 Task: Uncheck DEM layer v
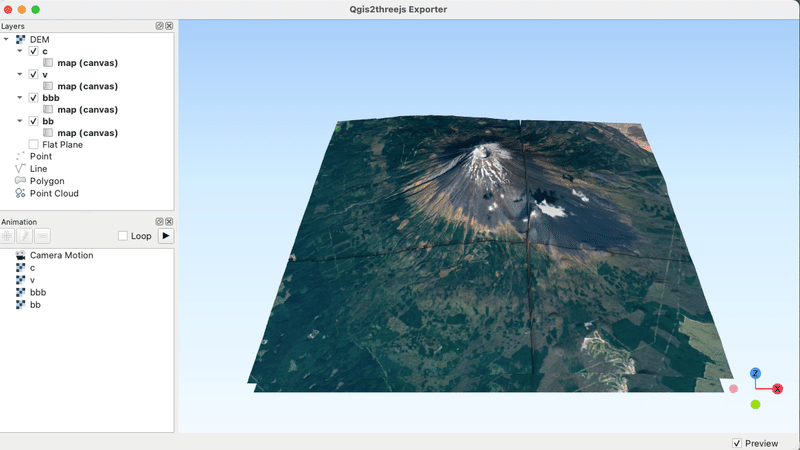(34, 74)
